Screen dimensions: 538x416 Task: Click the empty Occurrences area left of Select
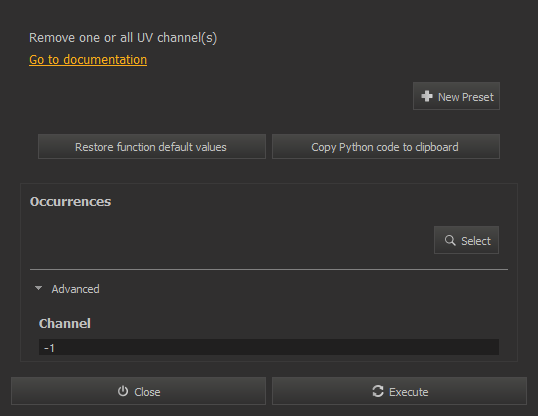pyautogui.click(x=232, y=240)
